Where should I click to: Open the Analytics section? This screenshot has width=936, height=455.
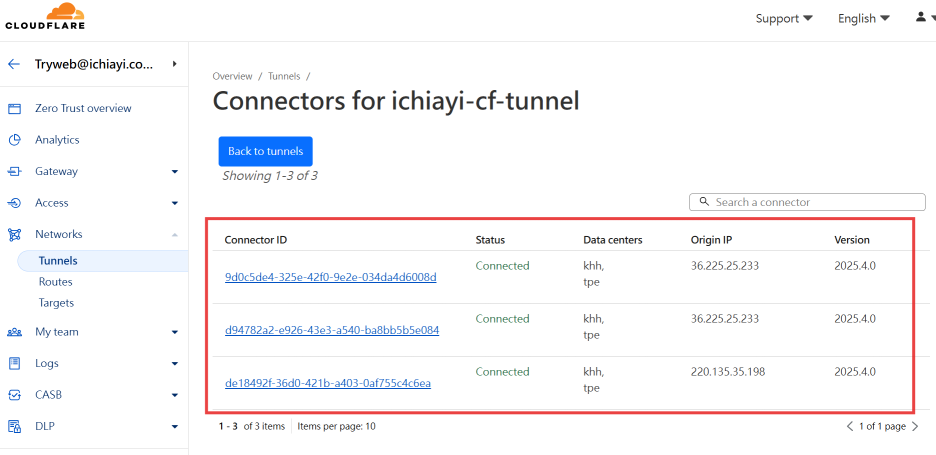57,140
